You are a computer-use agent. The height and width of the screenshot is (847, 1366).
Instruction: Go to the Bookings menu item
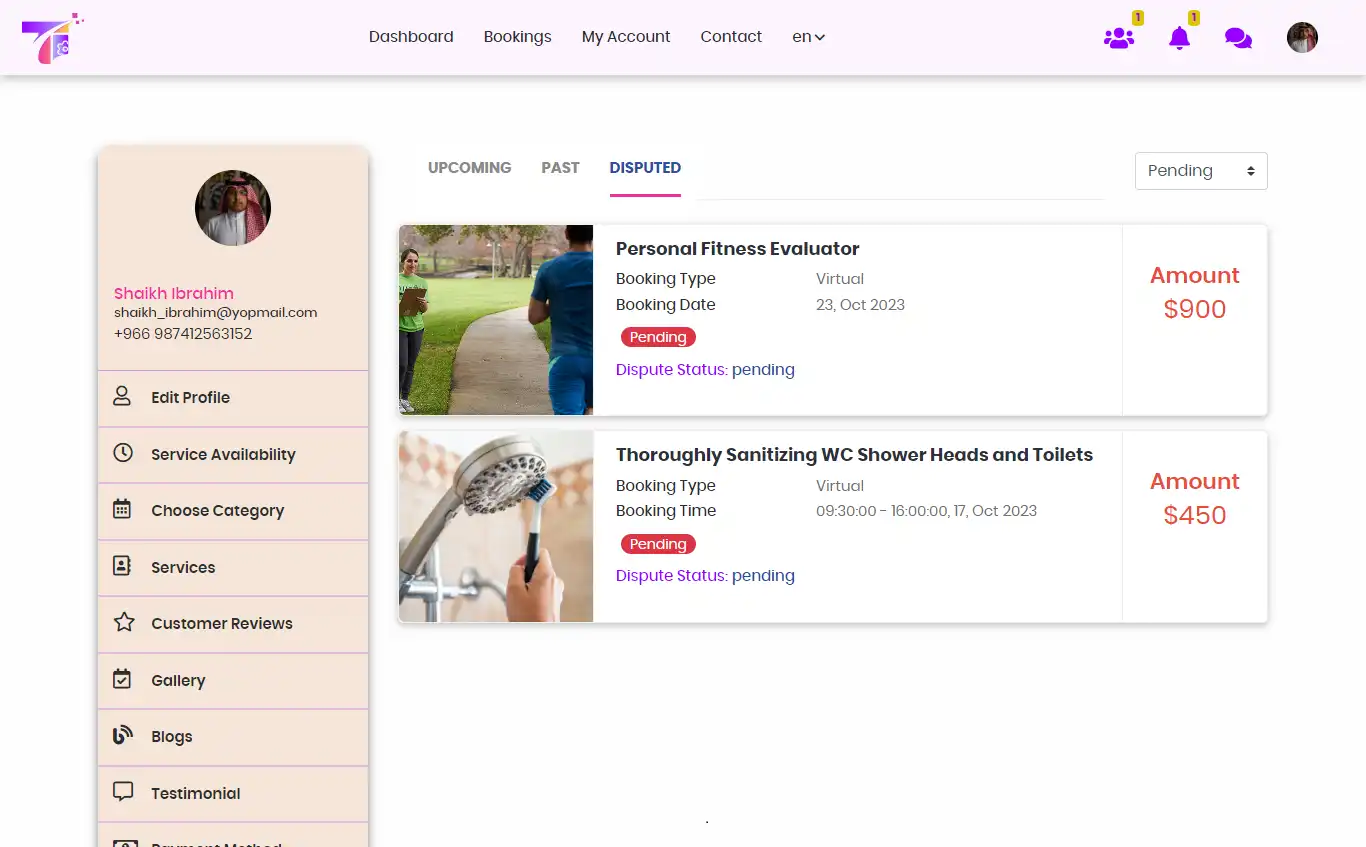[x=517, y=36]
